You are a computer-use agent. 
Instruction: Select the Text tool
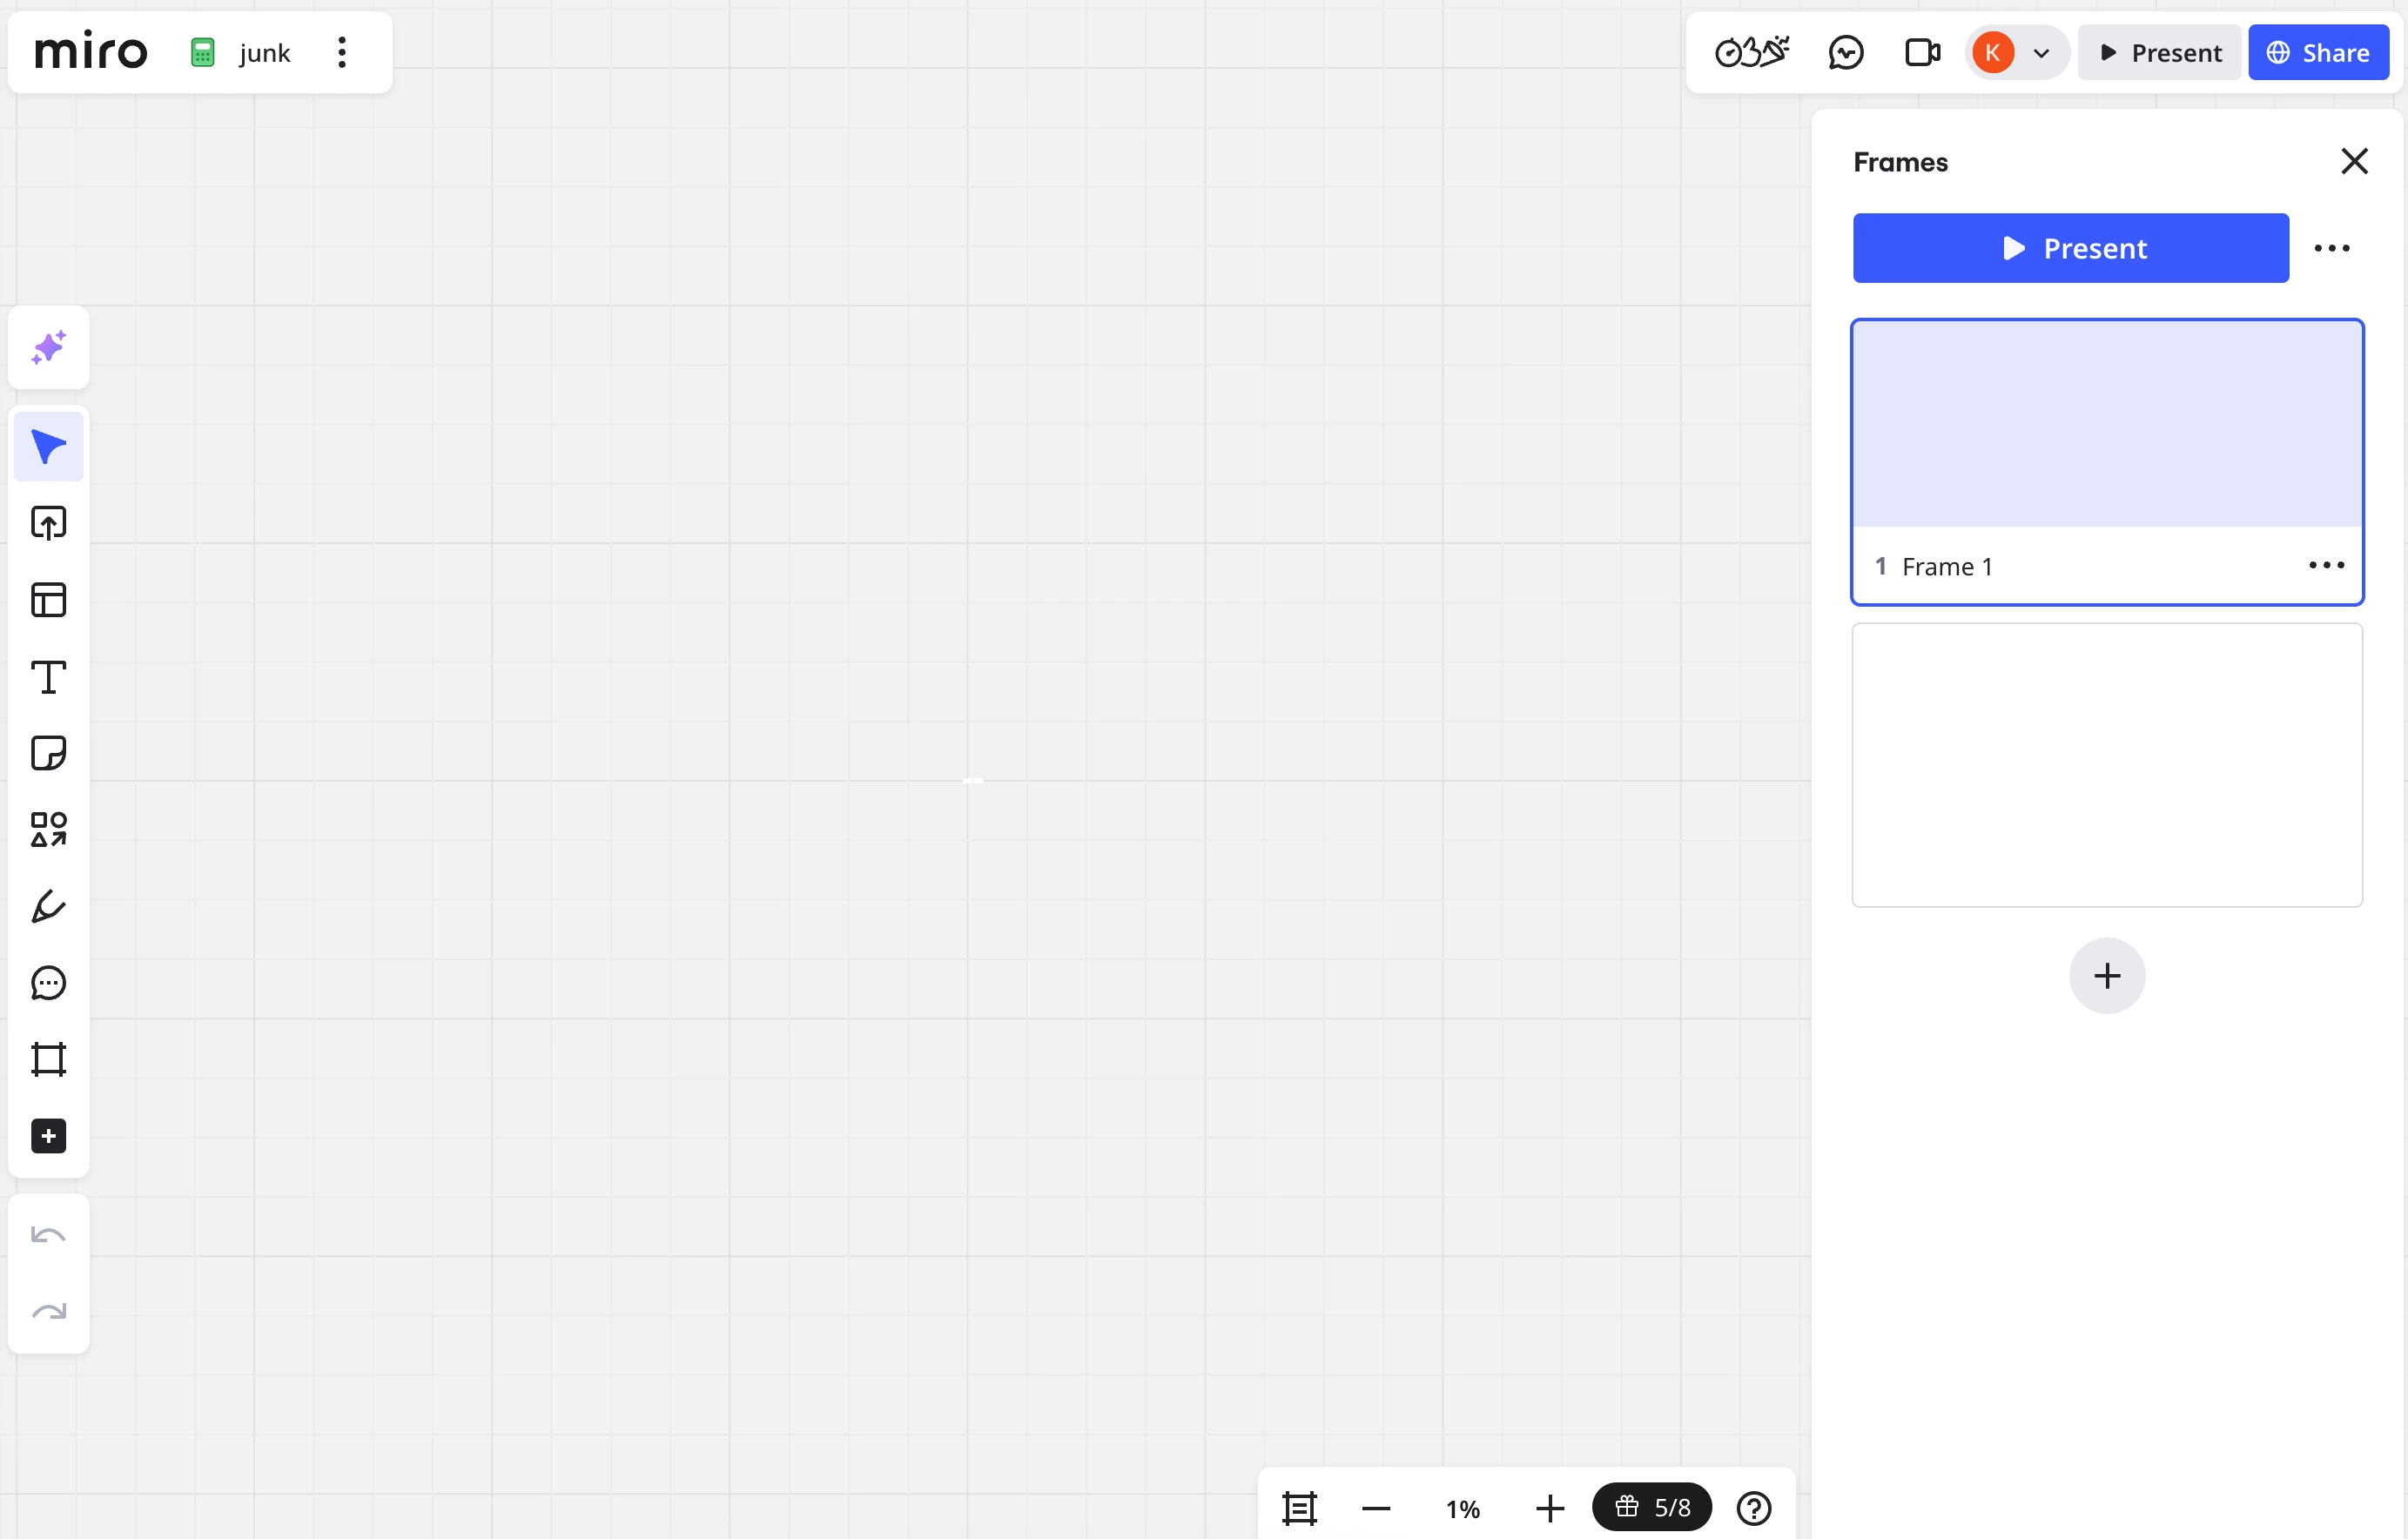point(48,677)
